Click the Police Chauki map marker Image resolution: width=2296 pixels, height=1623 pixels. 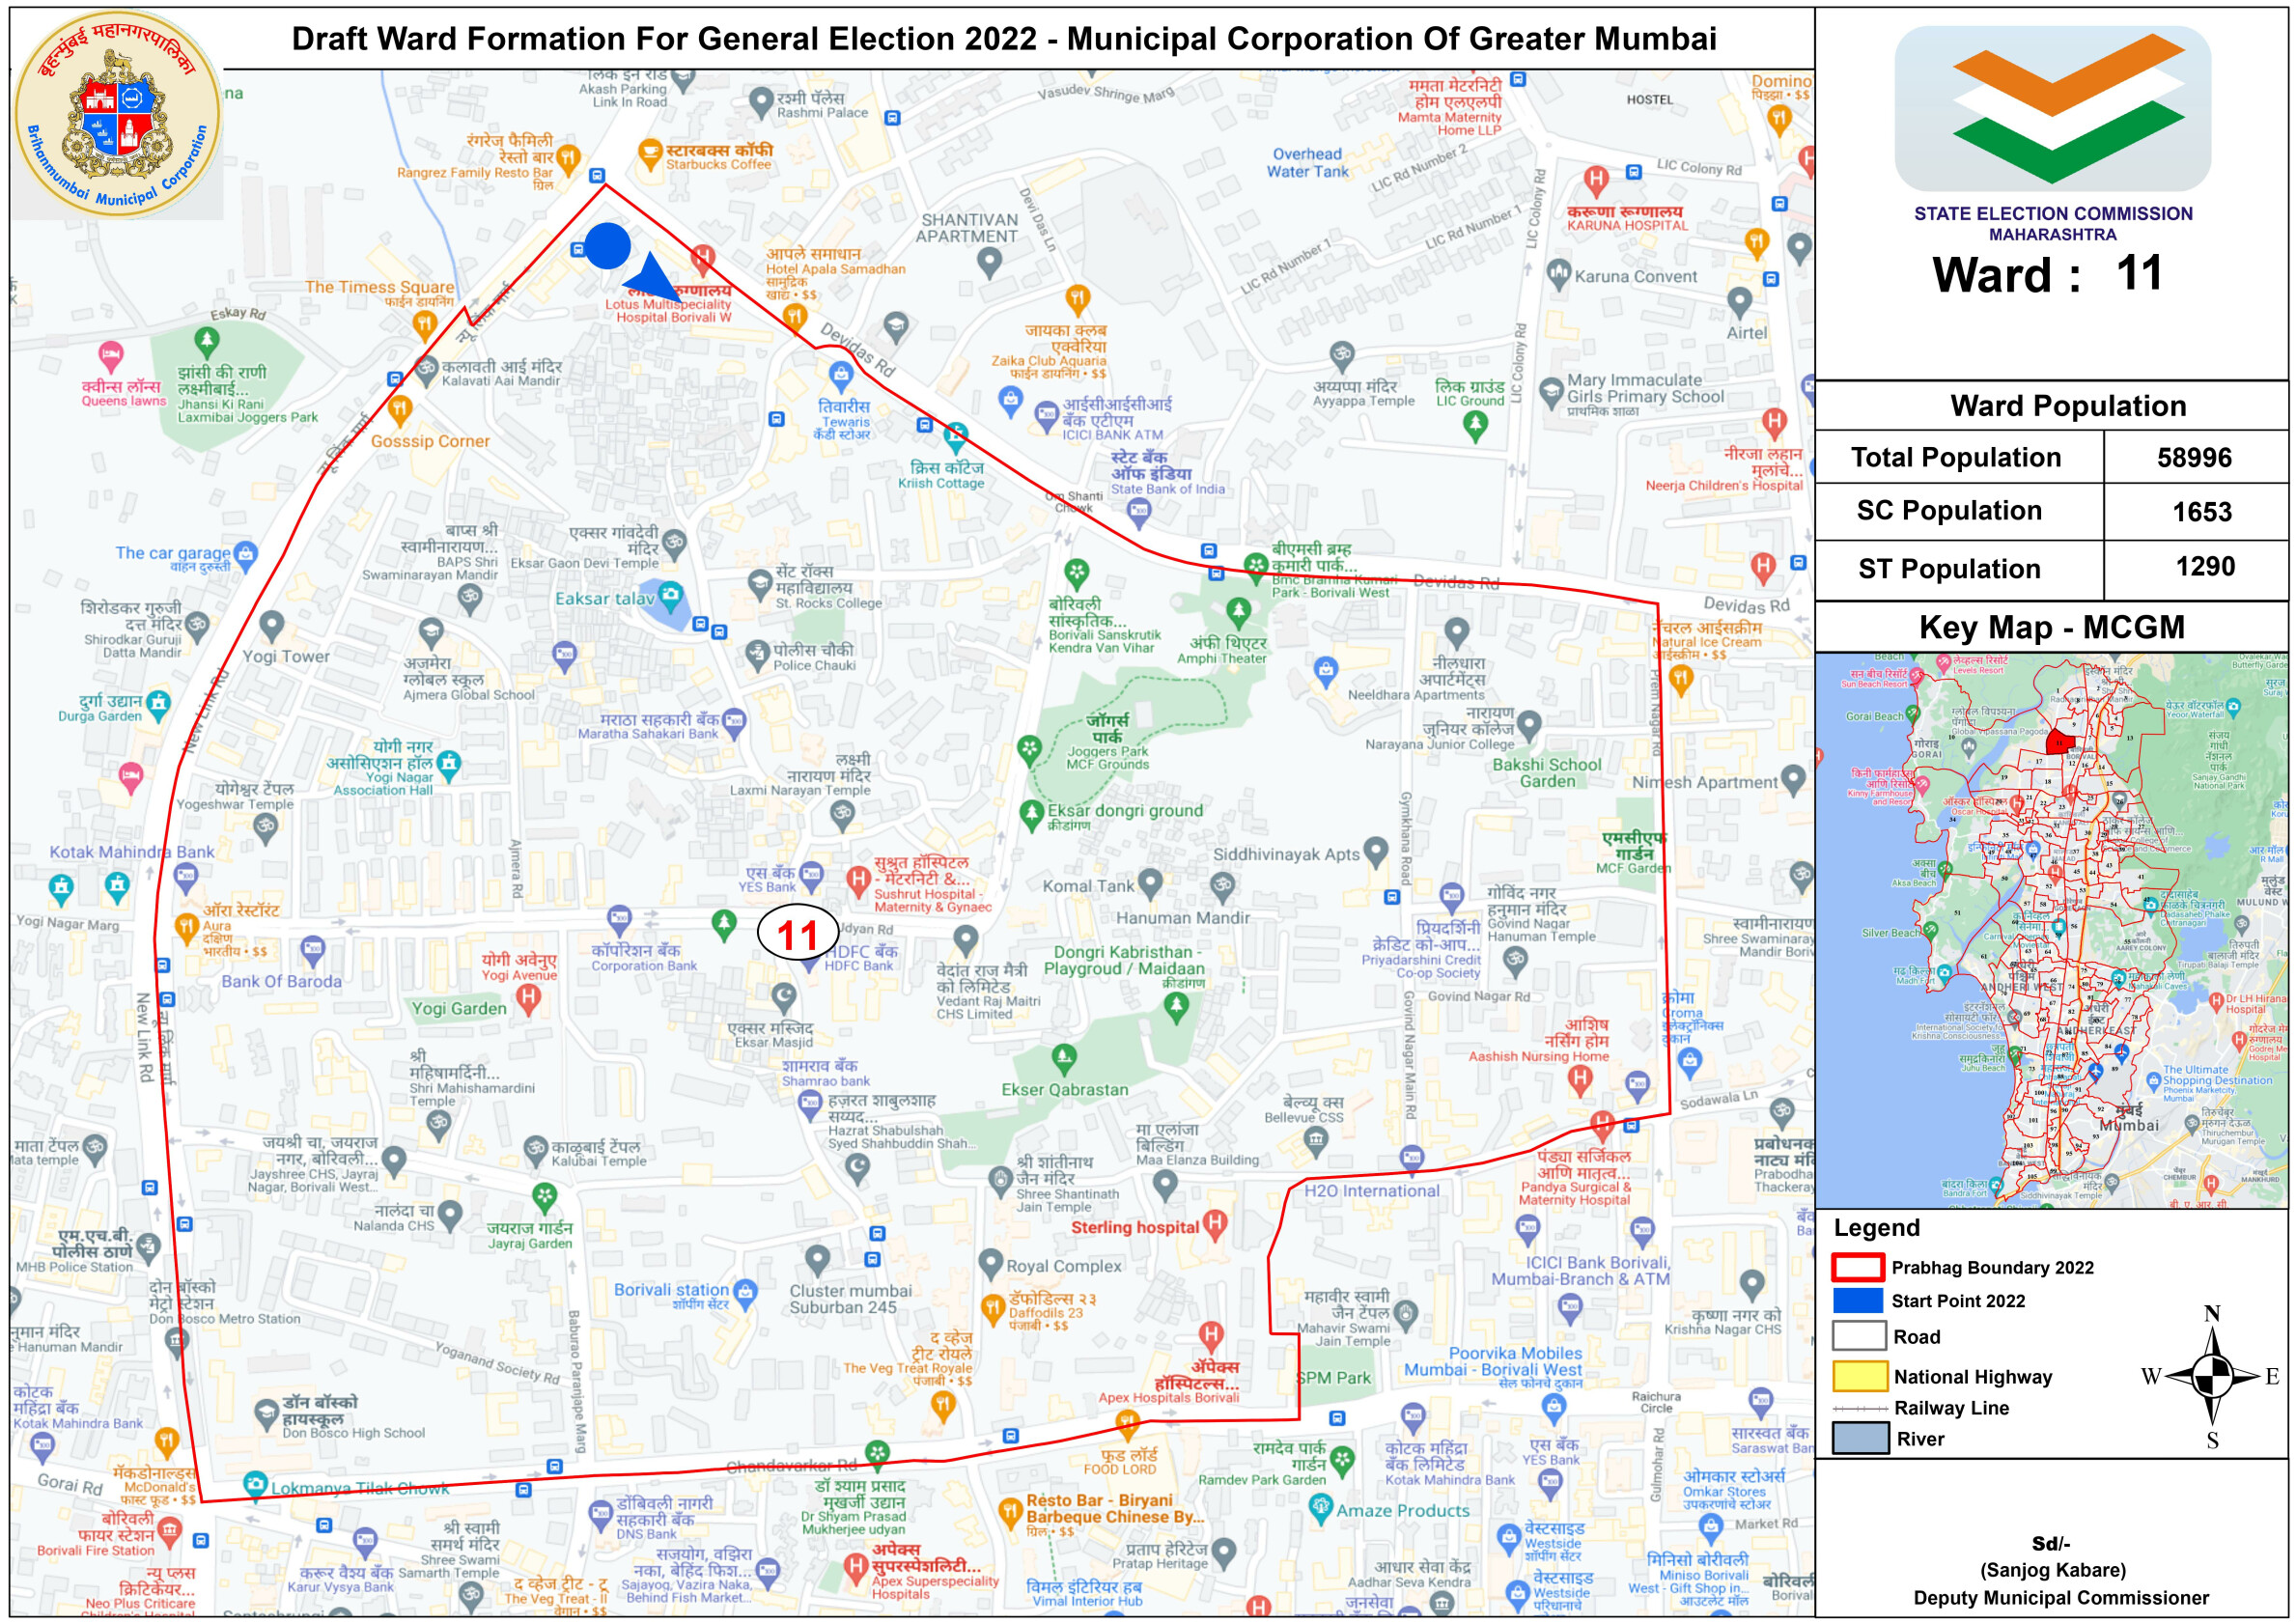click(x=758, y=654)
